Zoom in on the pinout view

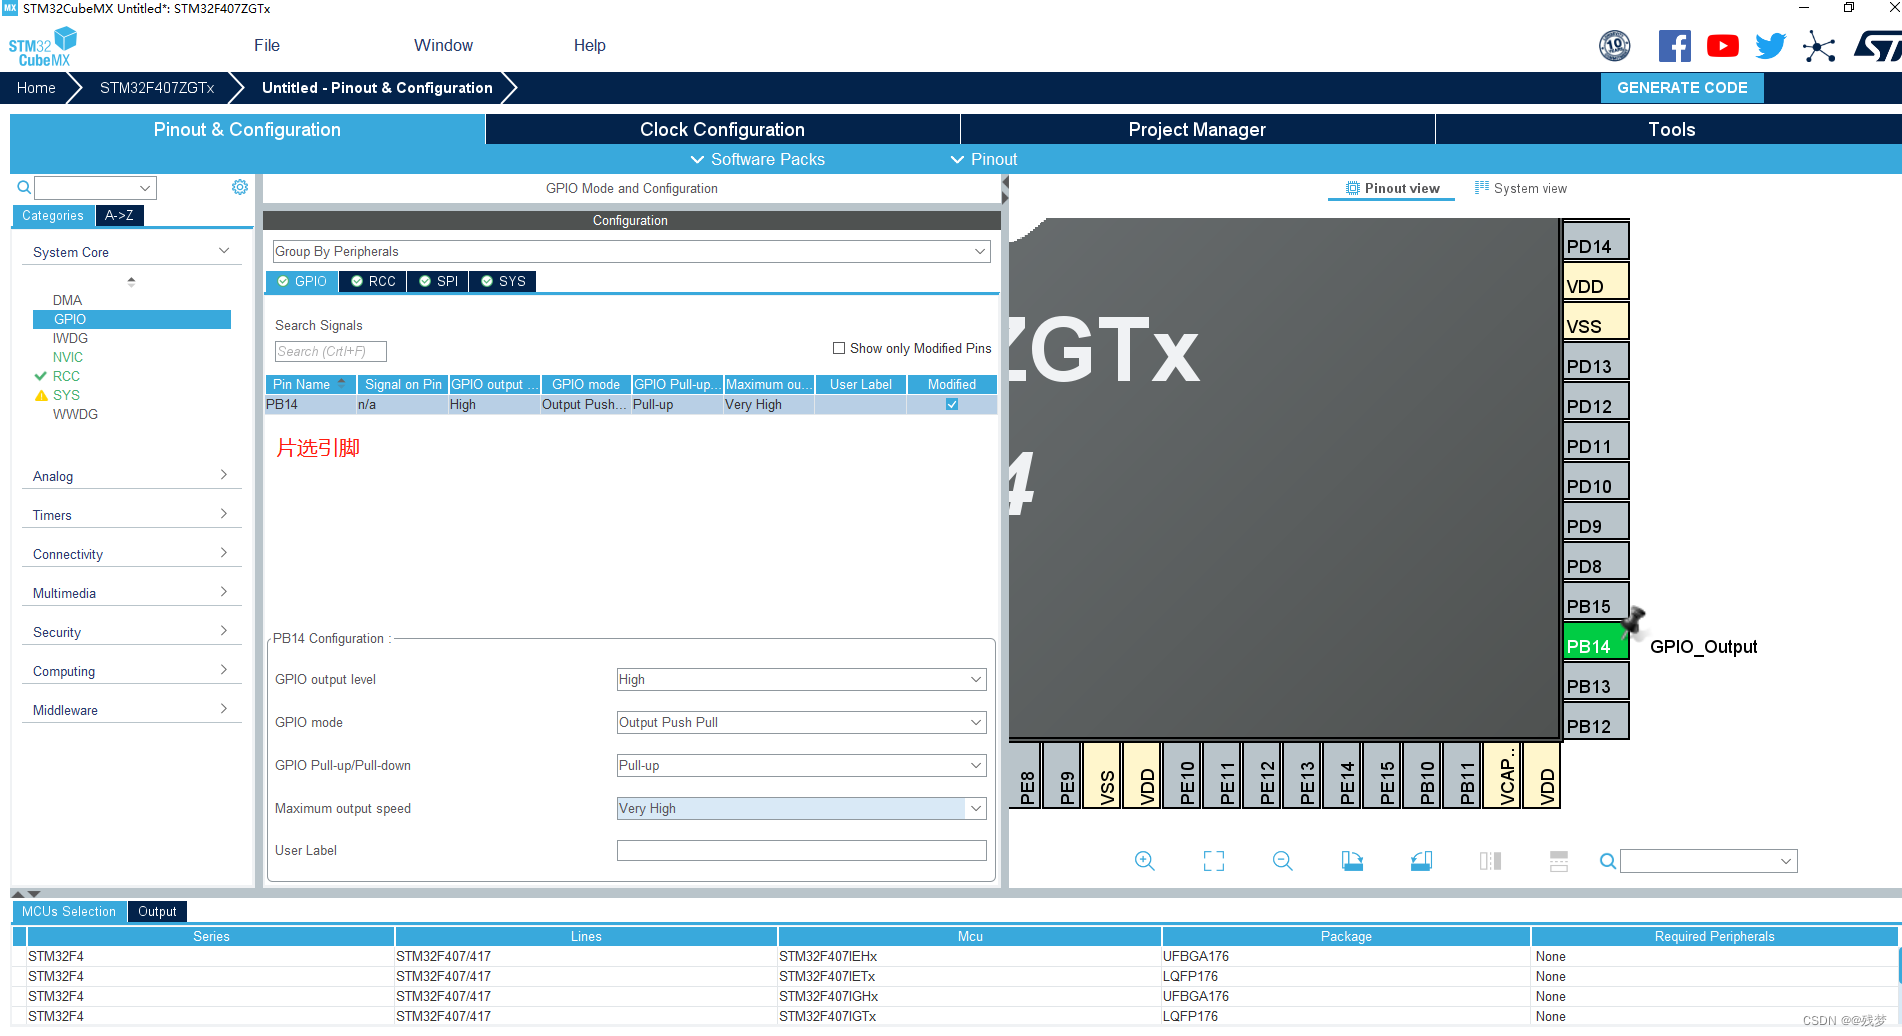(x=1145, y=861)
